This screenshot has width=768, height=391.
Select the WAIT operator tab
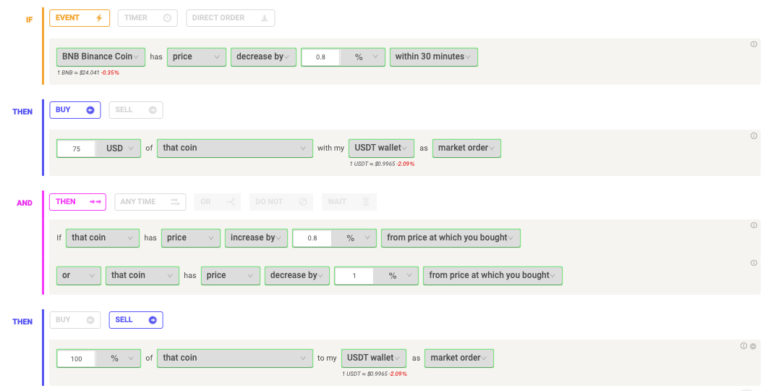pyautogui.click(x=349, y=202)
